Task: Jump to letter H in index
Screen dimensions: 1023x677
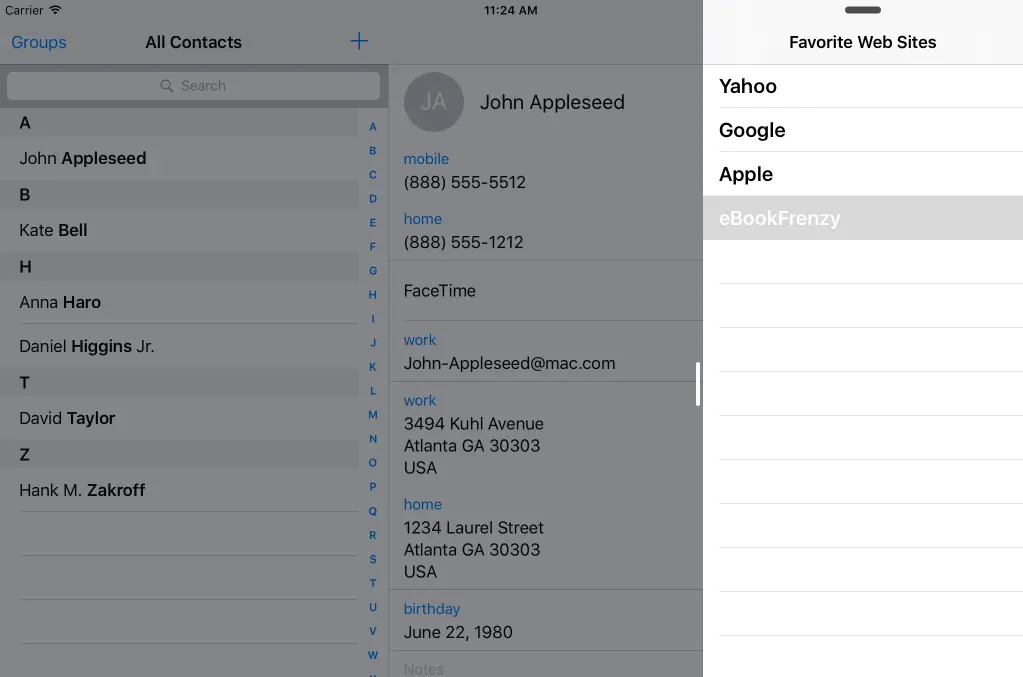Action: point(373,295)
